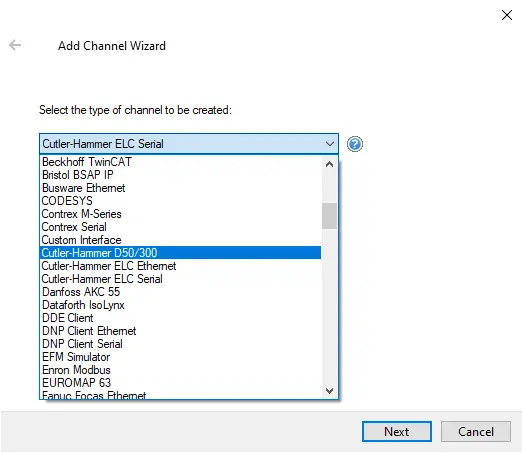
Task: Collapse the channel type dropdown arrow
Action: pos(330,144)
